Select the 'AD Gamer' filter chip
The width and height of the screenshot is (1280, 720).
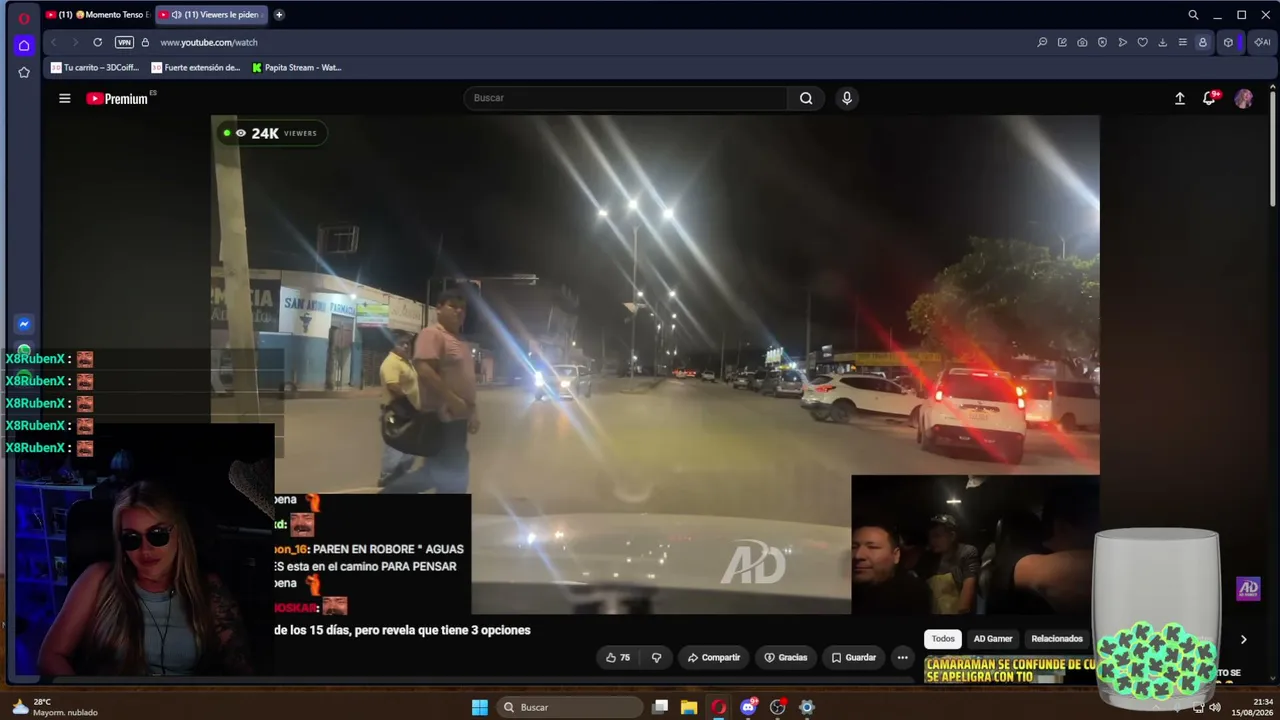(993, 639)
